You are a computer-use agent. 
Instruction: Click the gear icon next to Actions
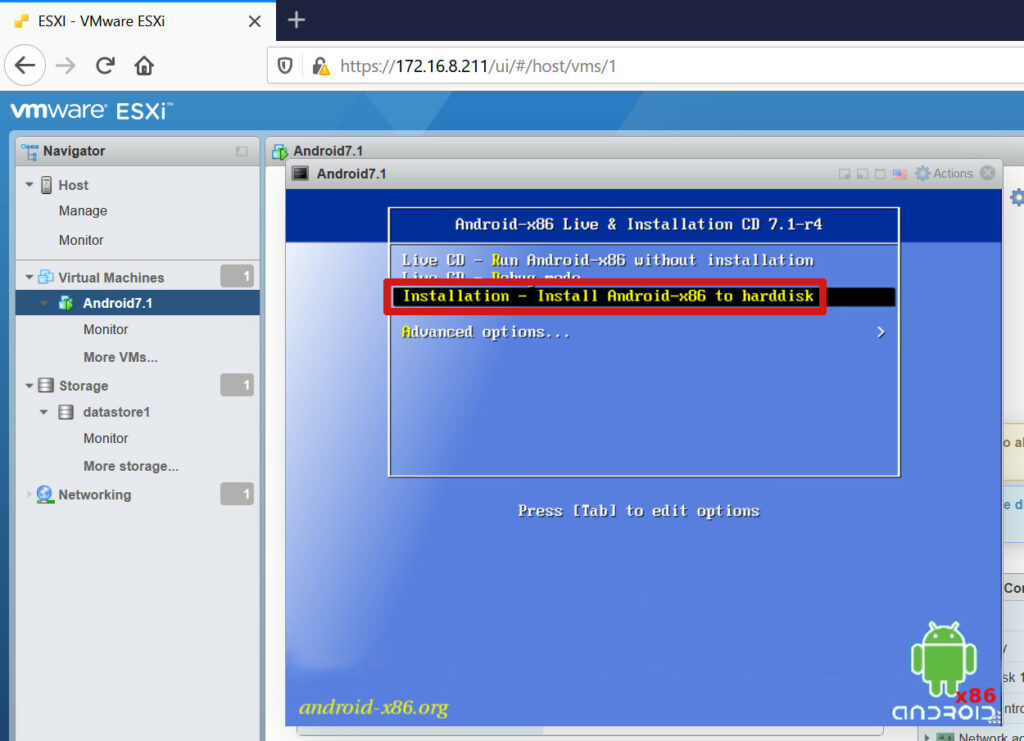click(x=922, y=173)
